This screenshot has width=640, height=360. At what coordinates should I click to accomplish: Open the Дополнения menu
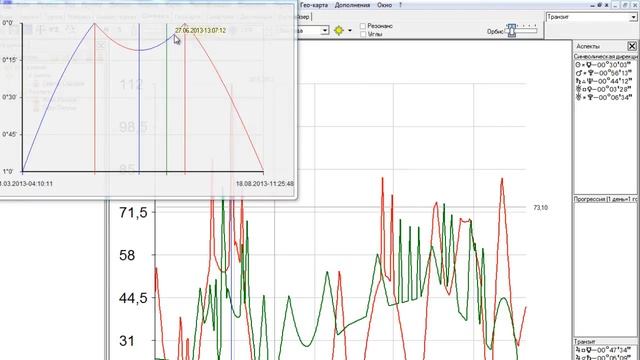tap(352, 5)
